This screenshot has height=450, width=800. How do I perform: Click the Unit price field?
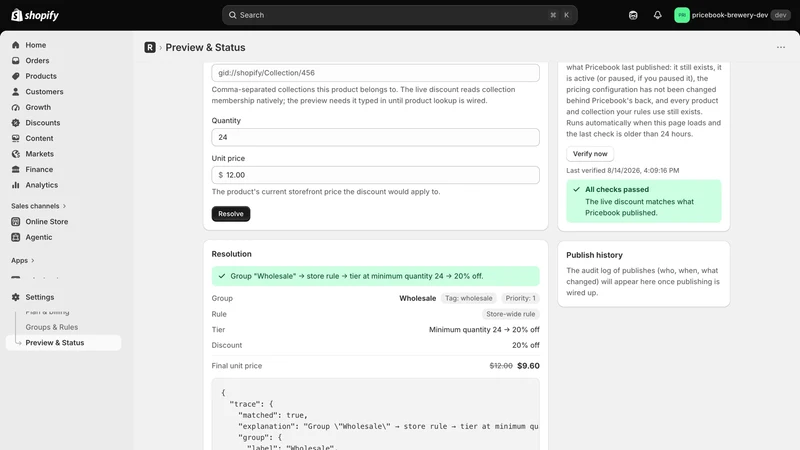(x=376, y=175)
